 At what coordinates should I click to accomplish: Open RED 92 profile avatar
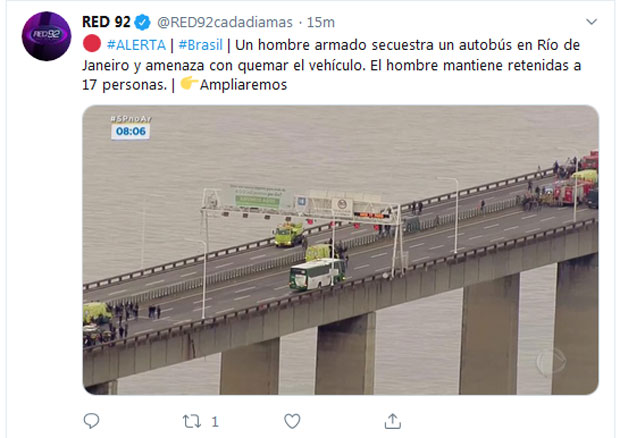(47, 36)
